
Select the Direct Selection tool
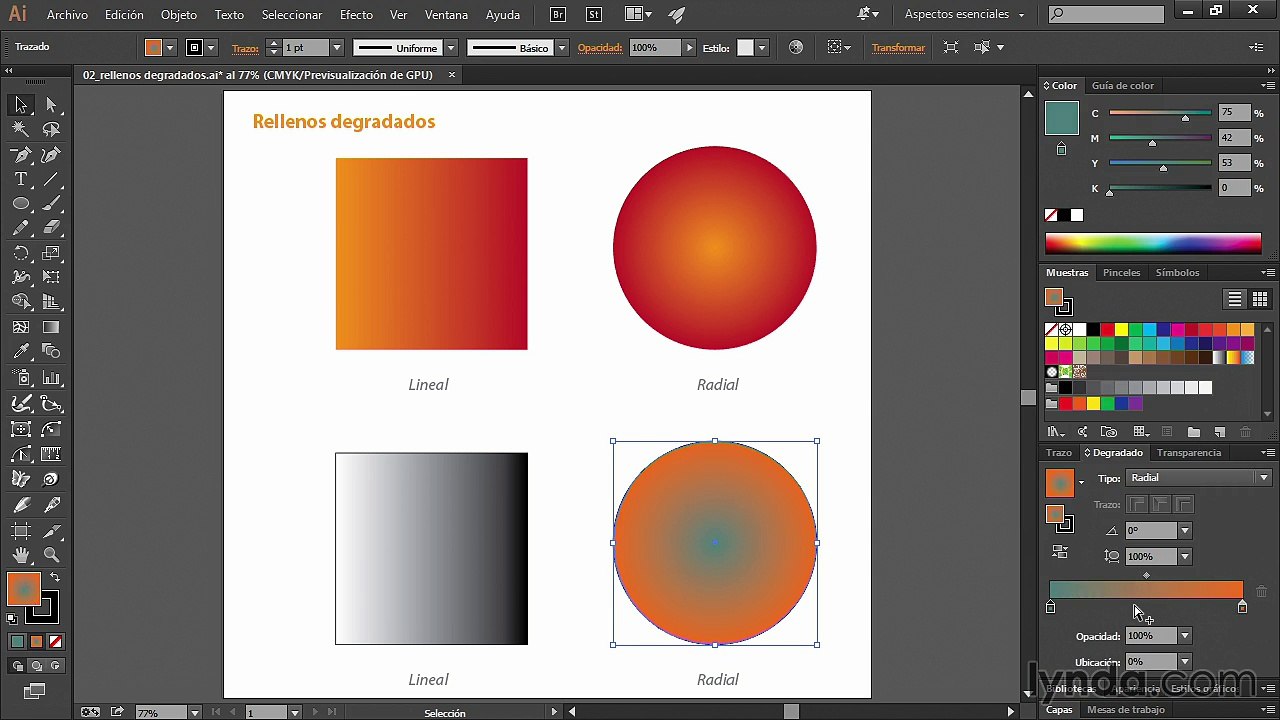(52, 105)
